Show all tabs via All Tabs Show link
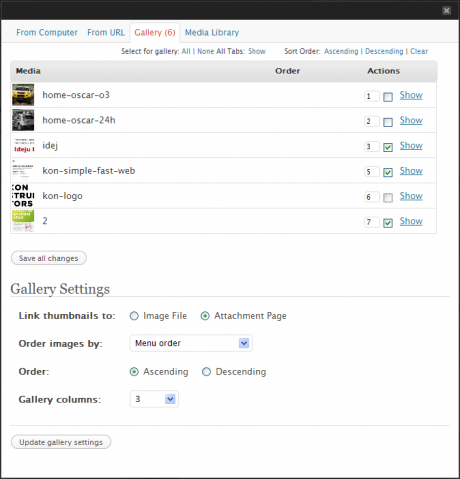460x479 pixels. tap(257, 51)
